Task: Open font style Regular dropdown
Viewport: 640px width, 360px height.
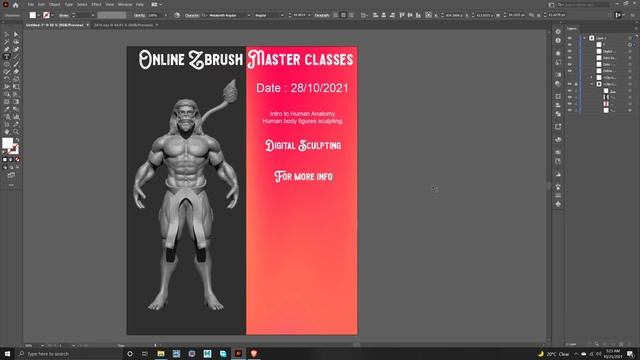Action: tap(282, 15)
